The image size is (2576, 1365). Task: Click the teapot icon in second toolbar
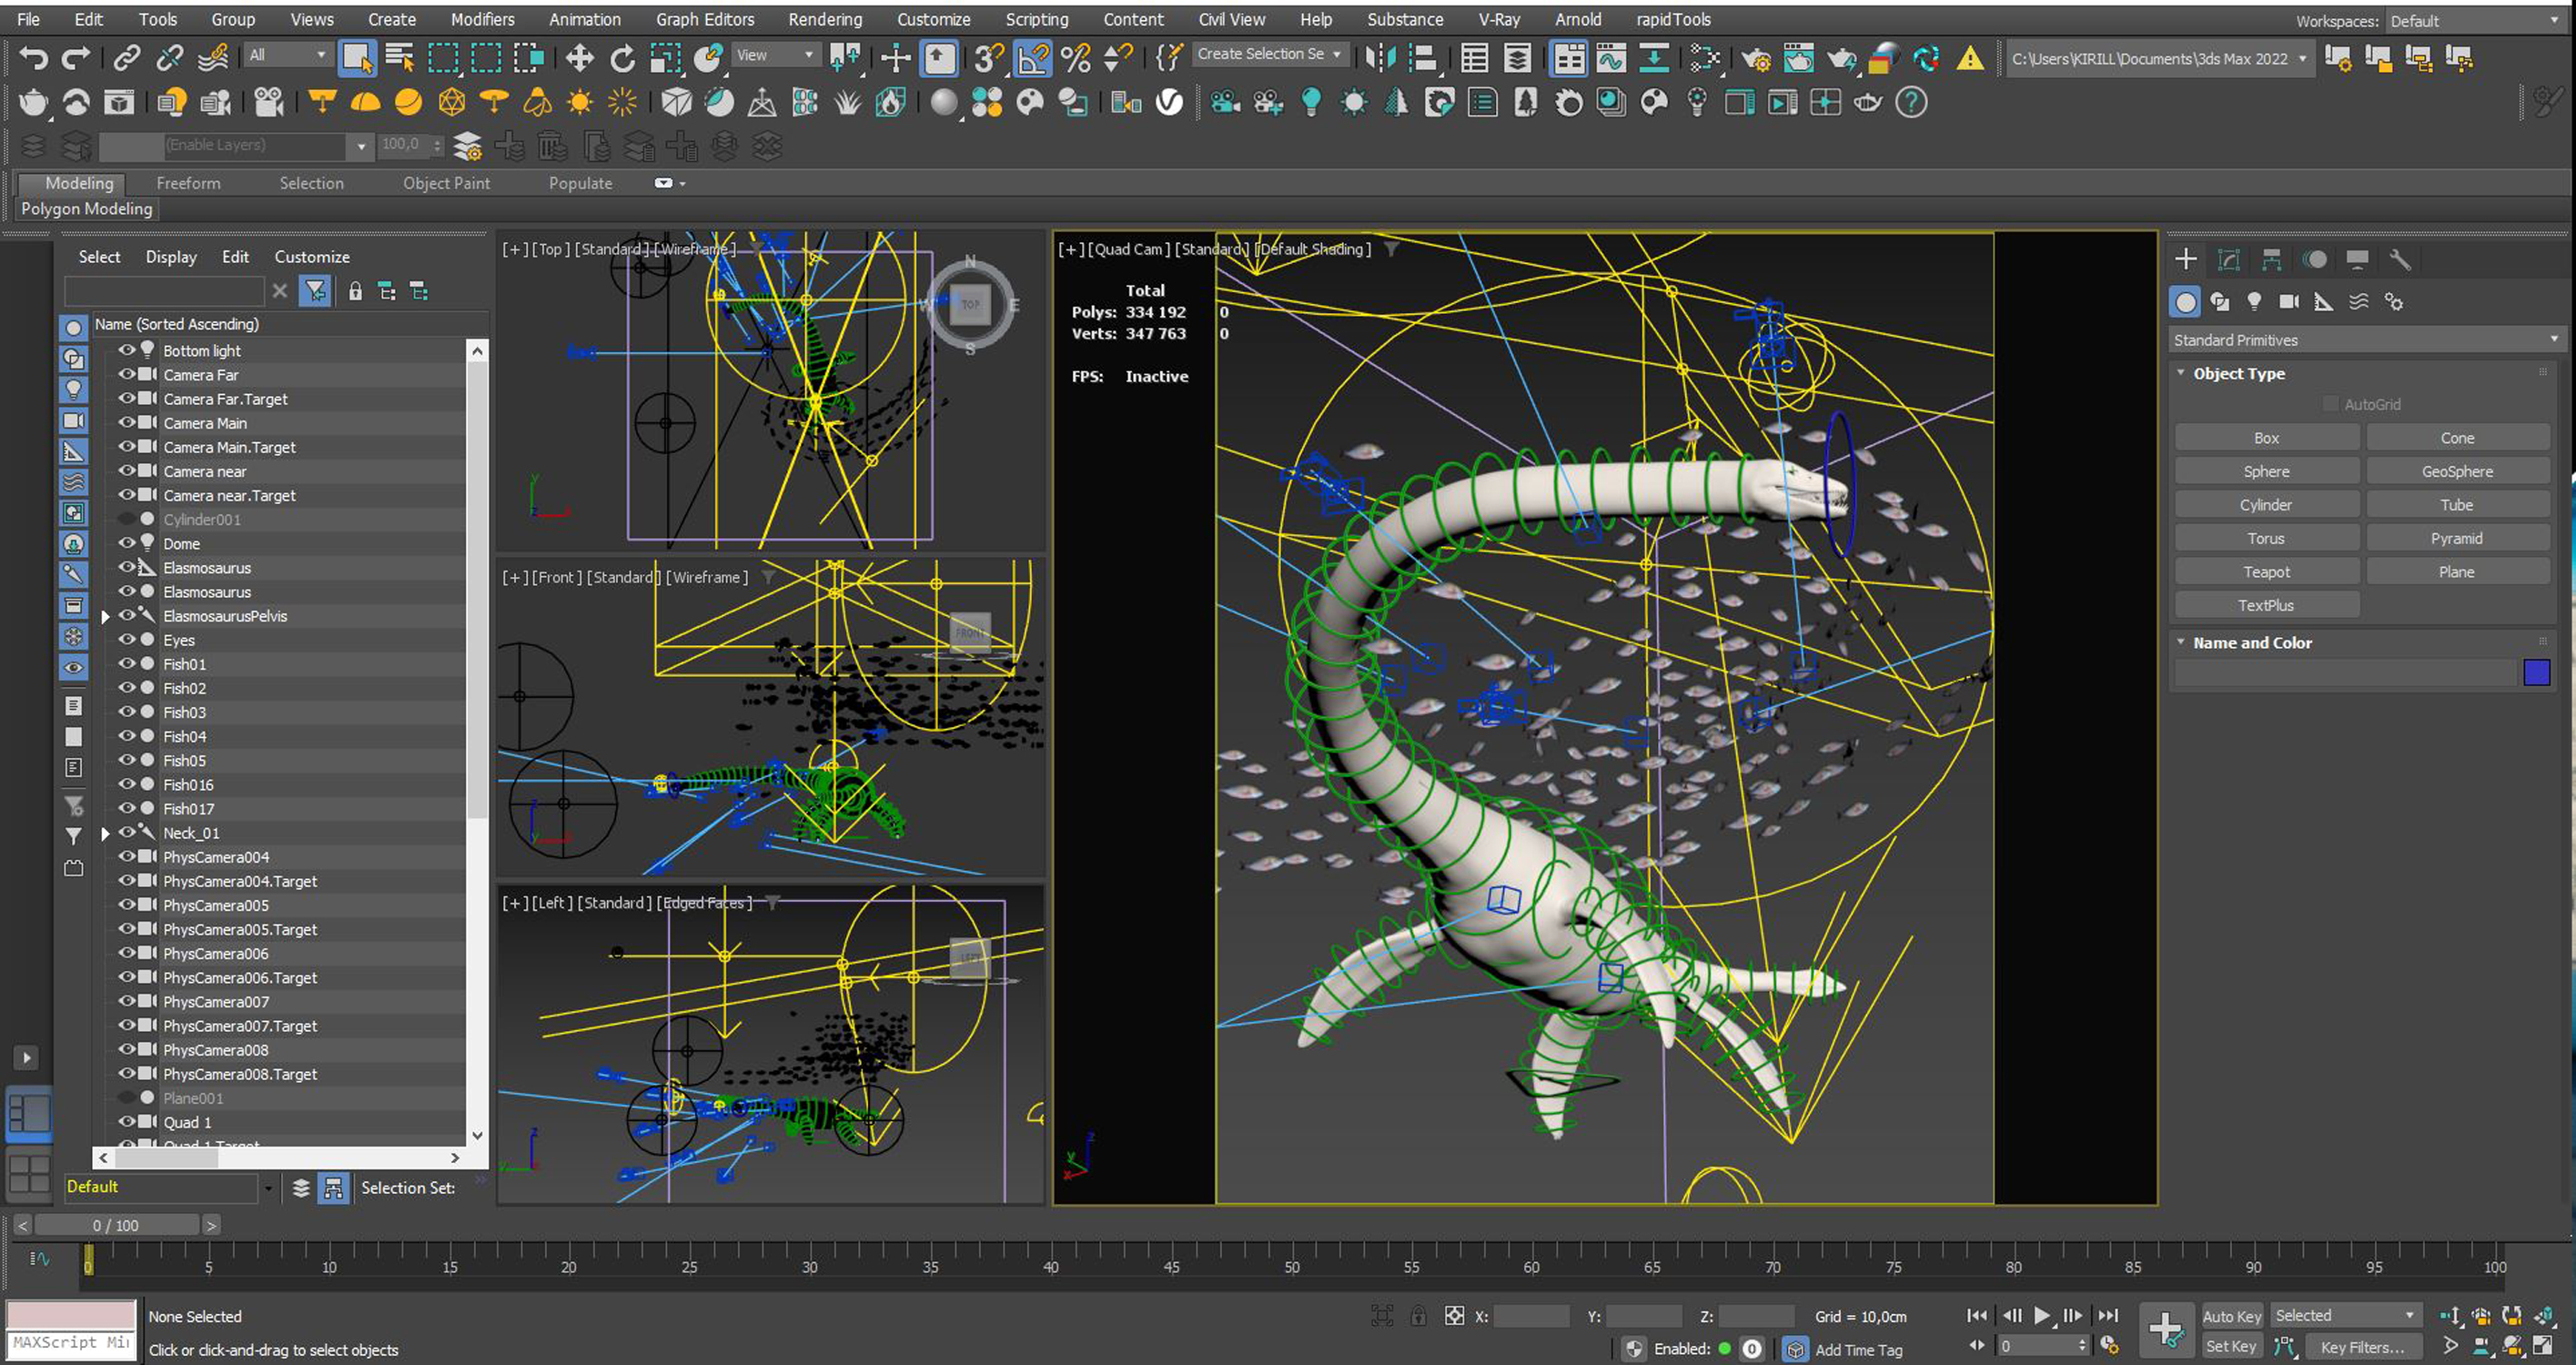[x=34, y=102]
